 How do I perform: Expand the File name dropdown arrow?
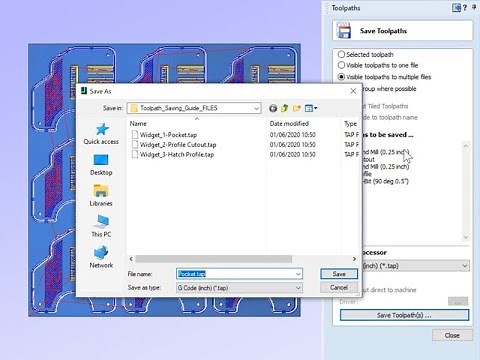point(298,274)
